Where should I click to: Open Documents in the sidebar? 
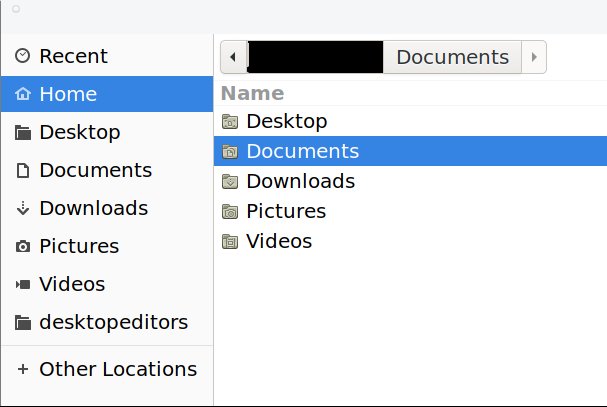tap(107, 170)
